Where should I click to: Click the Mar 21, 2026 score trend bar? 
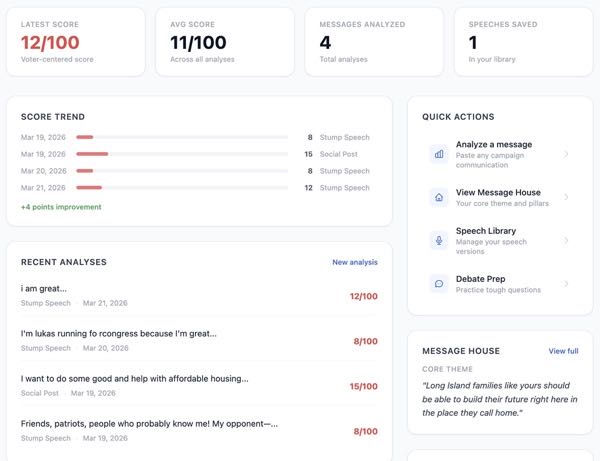pyautogui.click(x=182, y=187)
